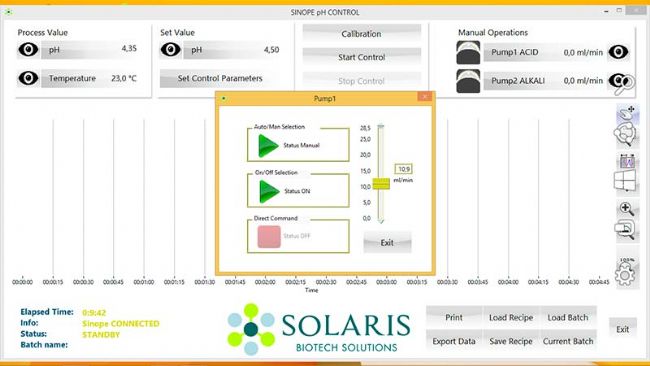
Task: Click the 10,9 ml/min value field
Action: (x=403, y=169)
